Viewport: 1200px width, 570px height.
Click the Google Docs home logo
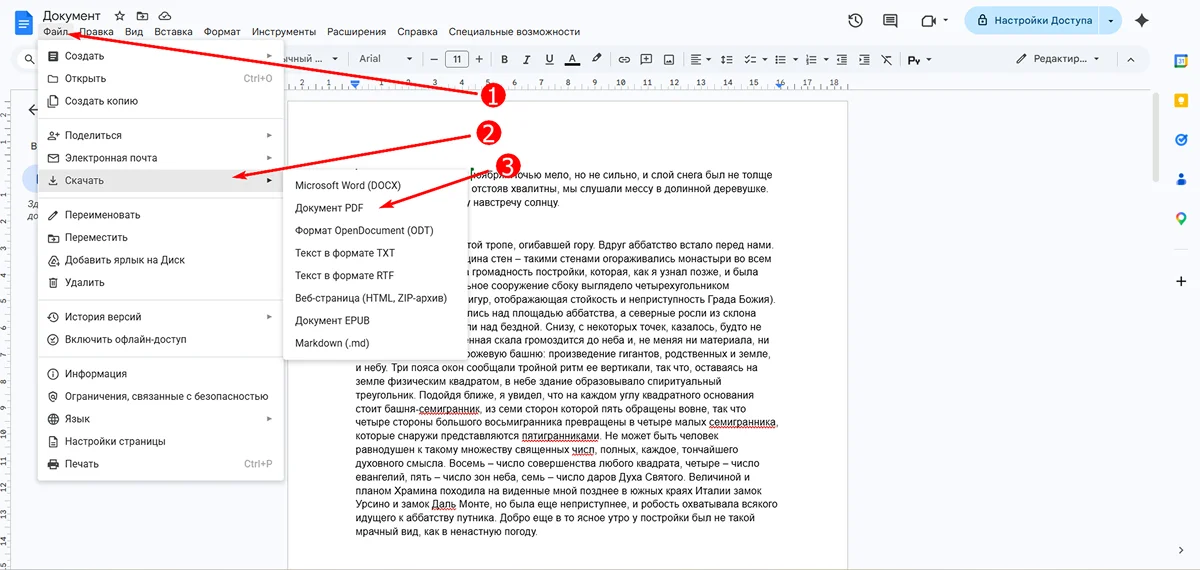(23, 23)
